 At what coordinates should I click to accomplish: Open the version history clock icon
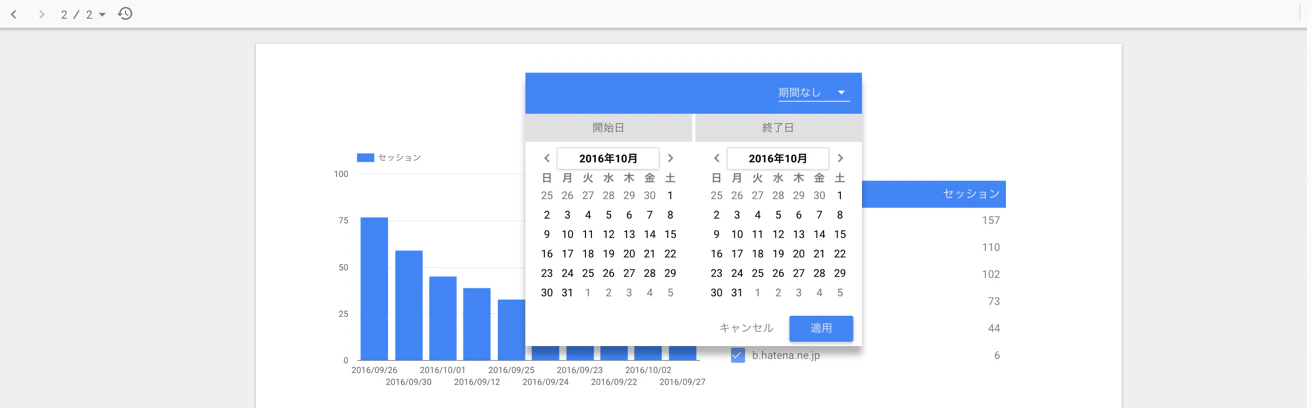[125, 14]
